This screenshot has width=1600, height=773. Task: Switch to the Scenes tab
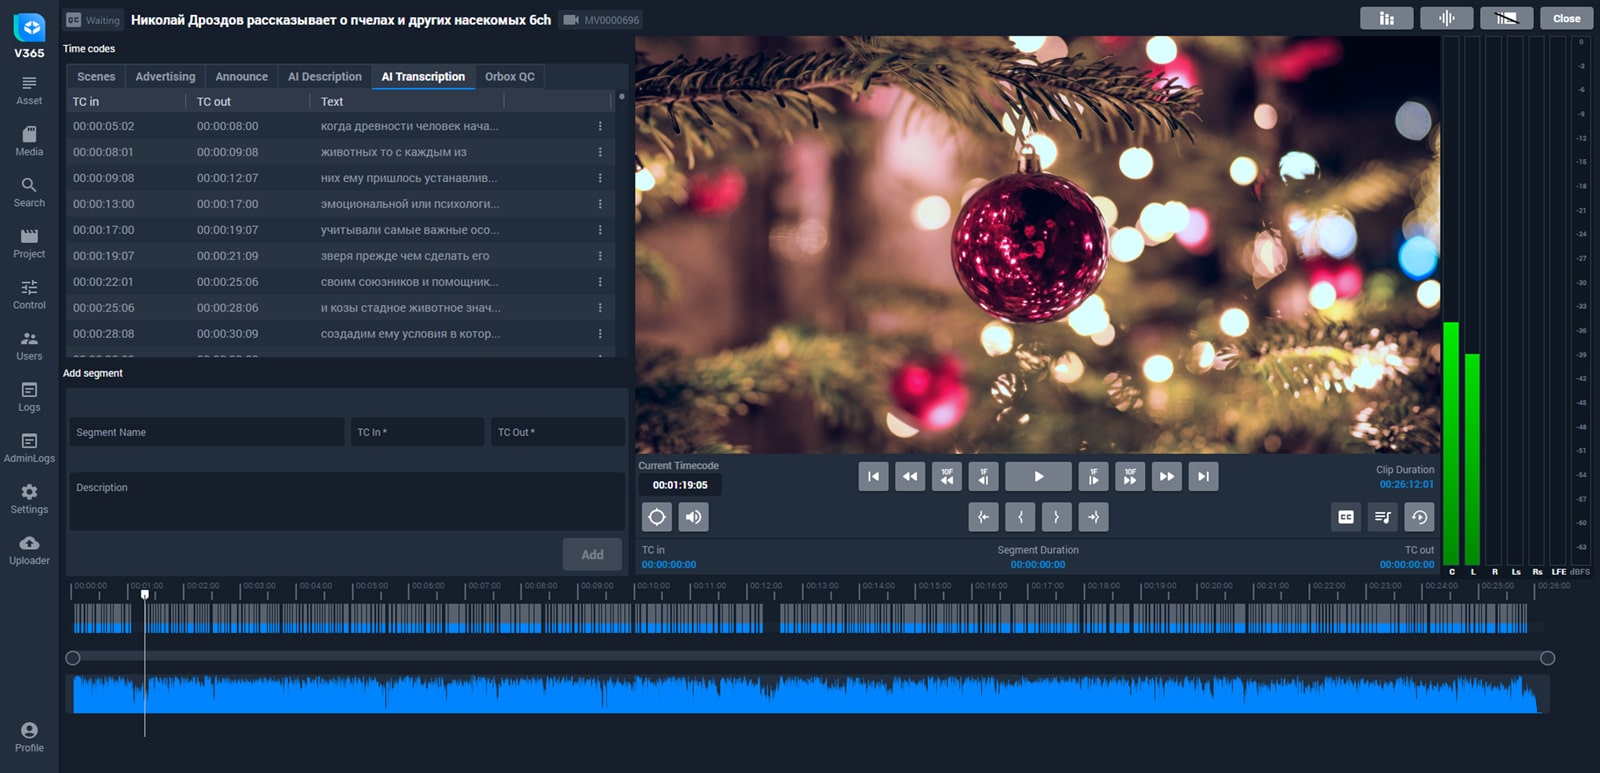tap(96, 77)
